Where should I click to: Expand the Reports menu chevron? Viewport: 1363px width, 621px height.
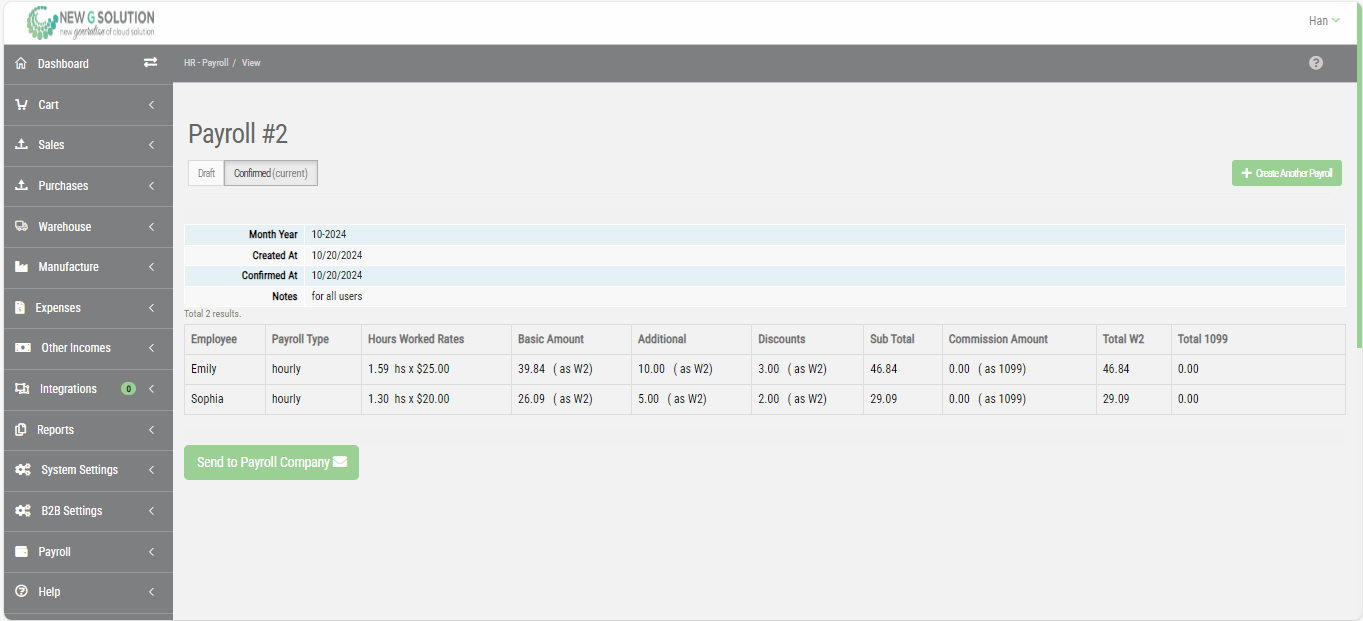(x=151, y=430)
